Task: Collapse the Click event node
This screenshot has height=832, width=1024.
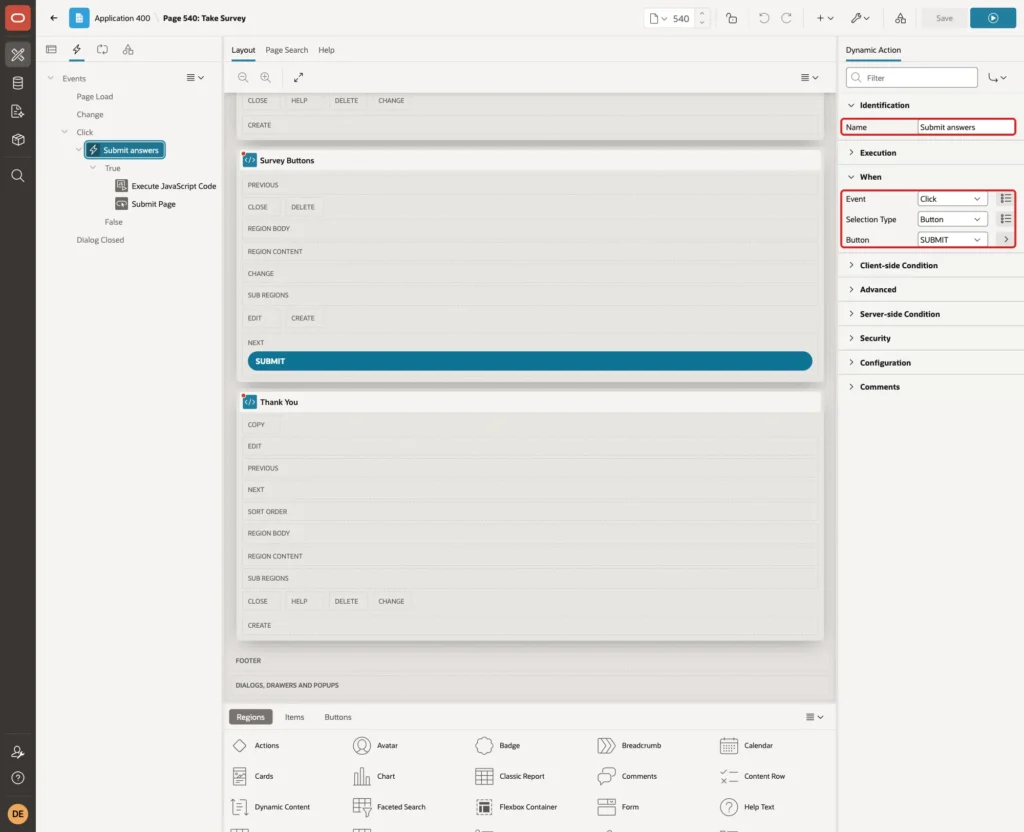Action: click(65, 132)
